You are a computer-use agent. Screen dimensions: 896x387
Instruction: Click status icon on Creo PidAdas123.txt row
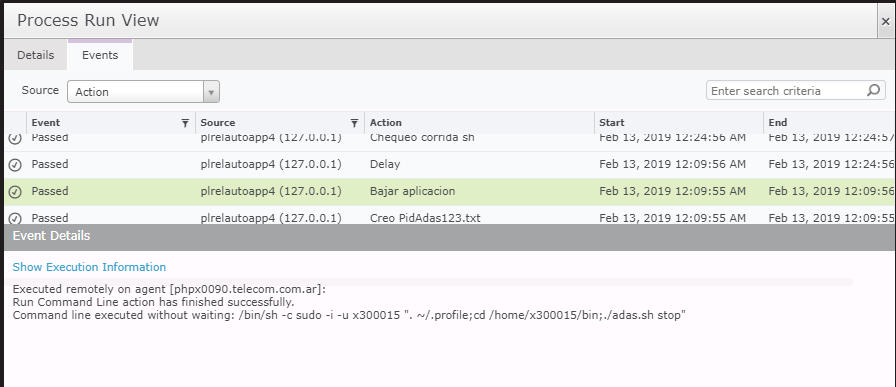coord(15,218)
